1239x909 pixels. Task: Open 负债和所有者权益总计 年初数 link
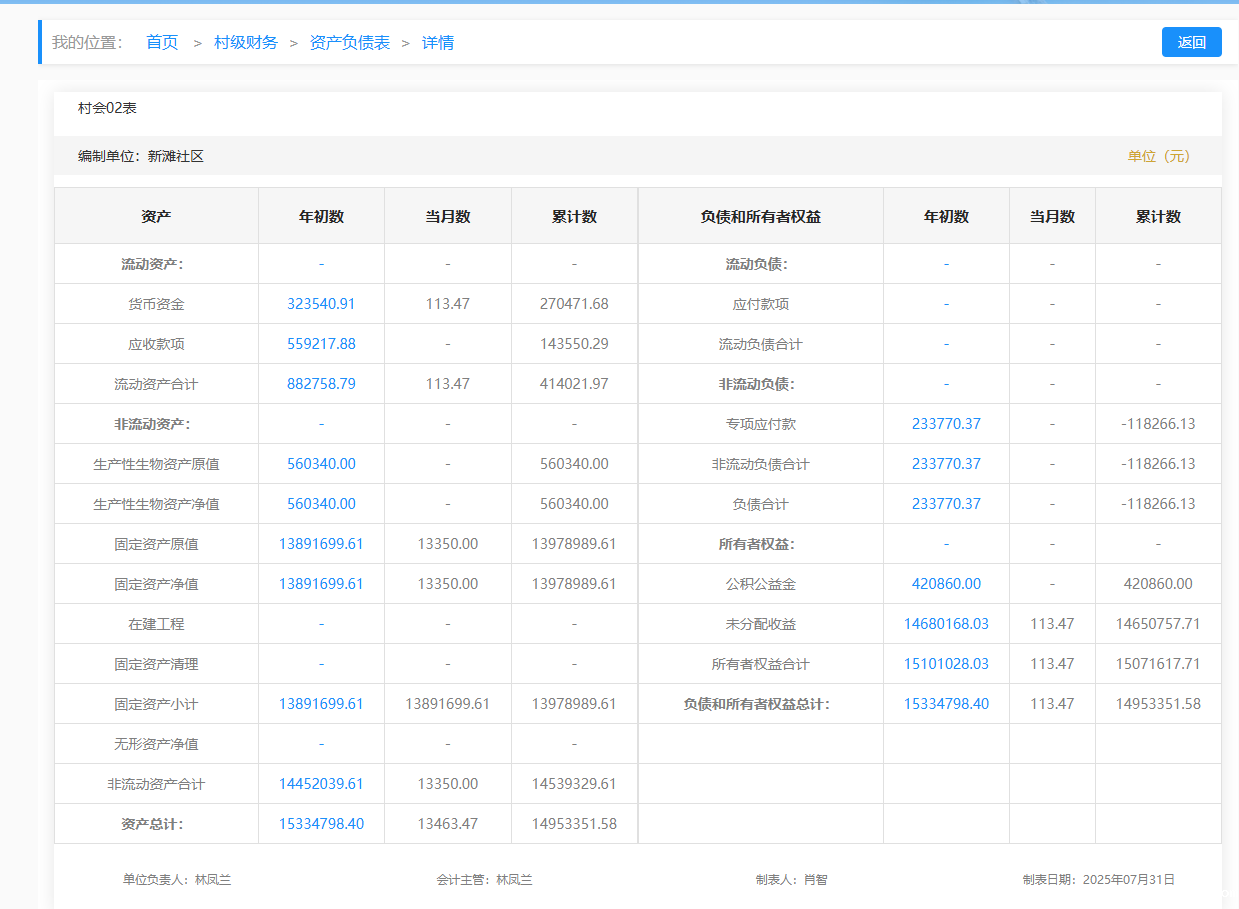[946, 704]
